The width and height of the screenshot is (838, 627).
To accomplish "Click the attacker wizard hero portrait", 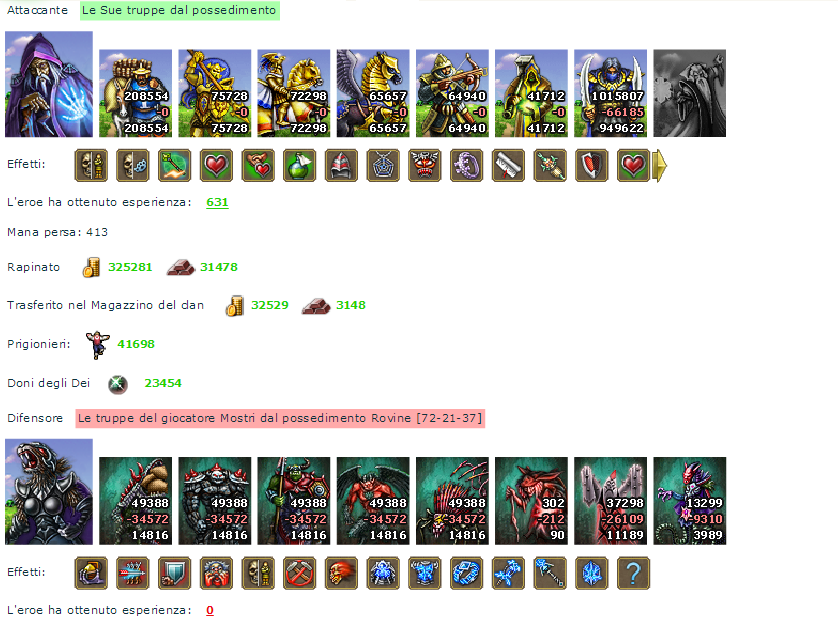I will coord(49,84).
